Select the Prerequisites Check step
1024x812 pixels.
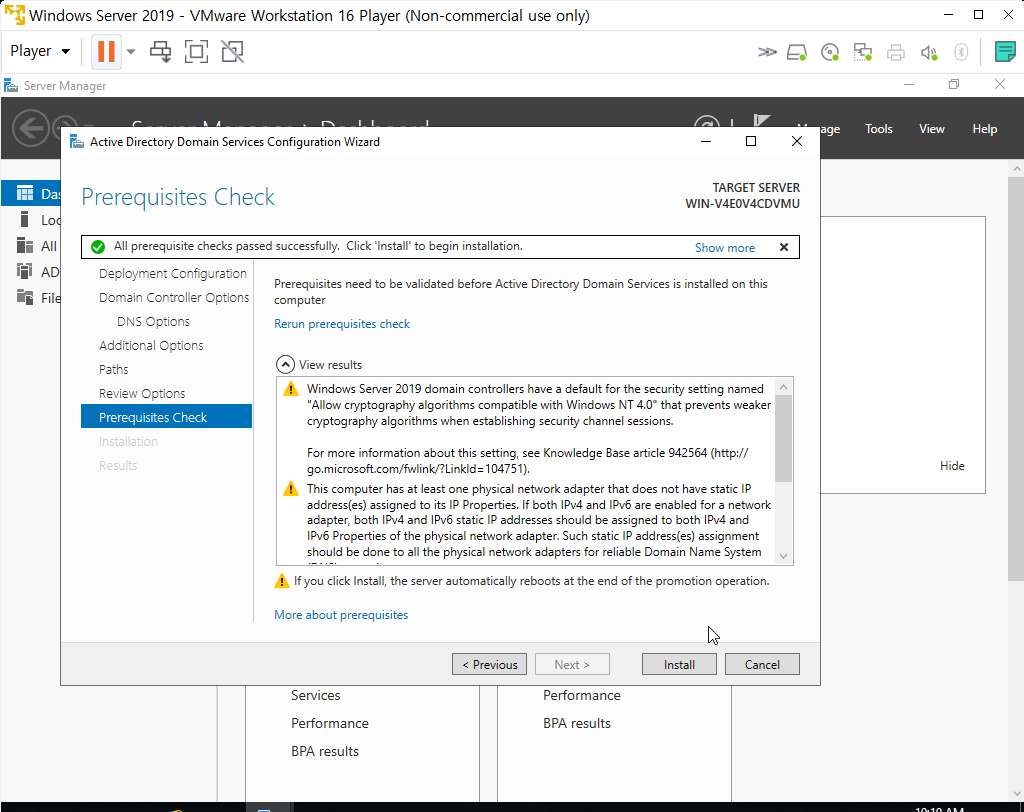pos(166,417)
